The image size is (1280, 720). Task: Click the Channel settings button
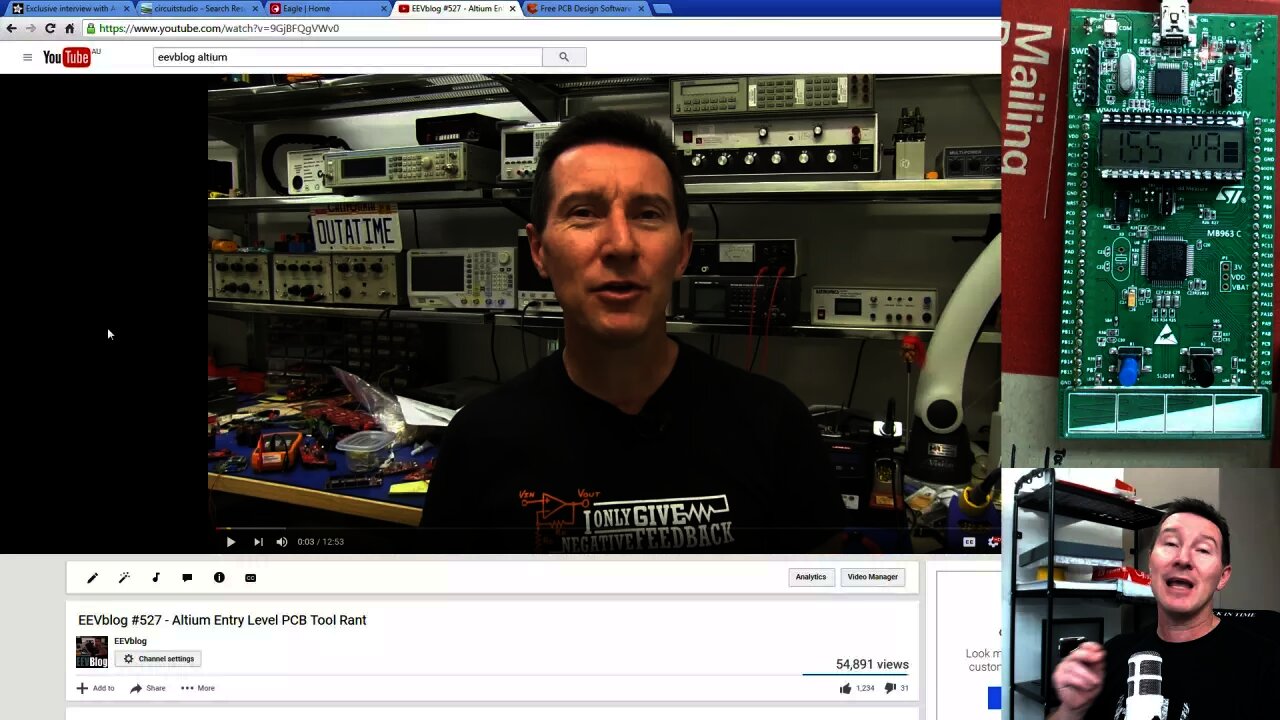158,659
